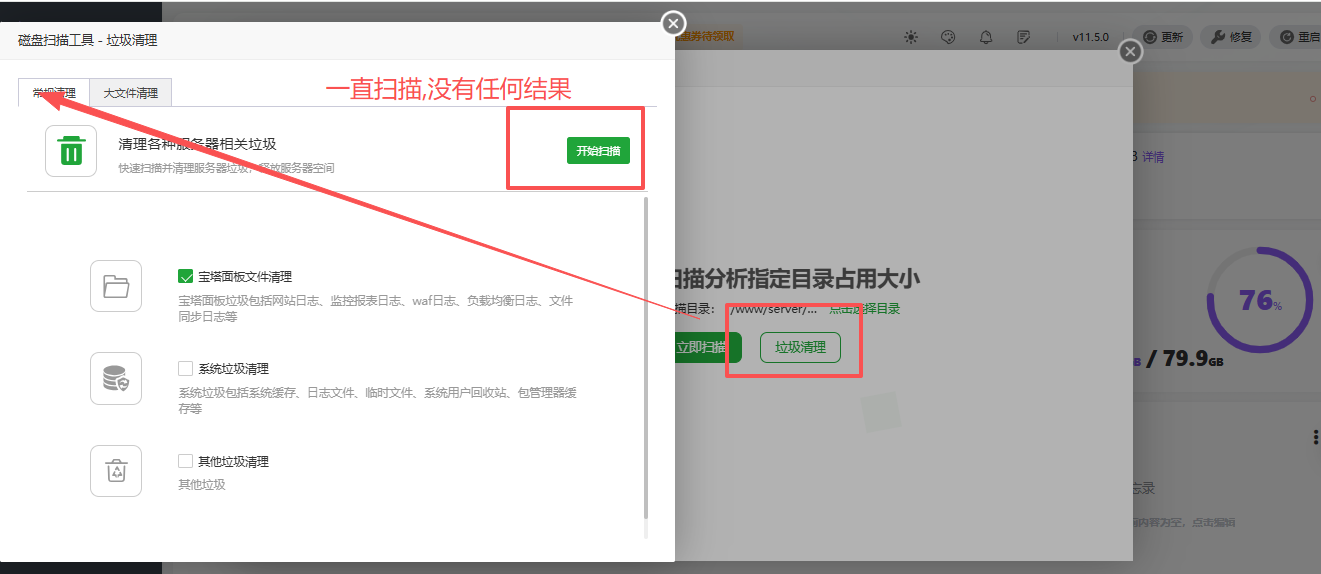Click the 详情 link in the panel
The image size is (1321, 574).
(x=1153, y=157)
